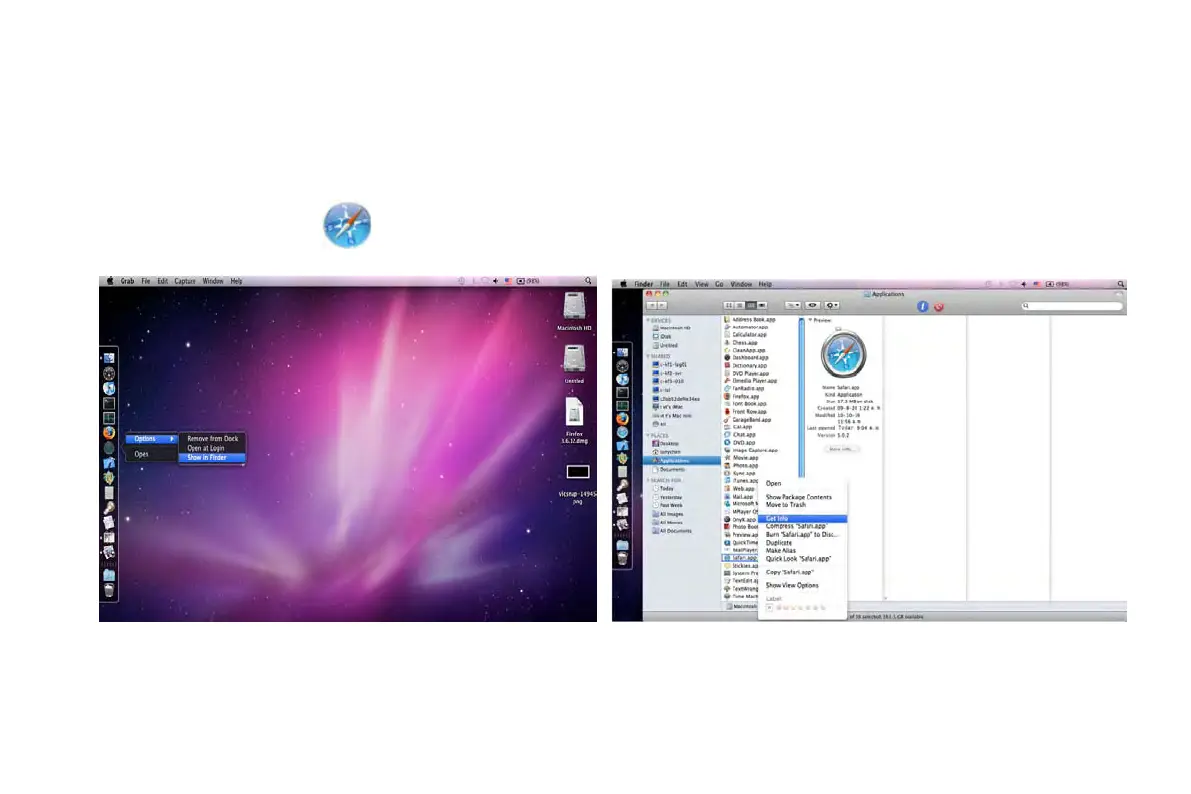Click the blue file list scrollbar
This screenshot has height=794, width=1191.
pyautogui.click(x=801, y=397)
